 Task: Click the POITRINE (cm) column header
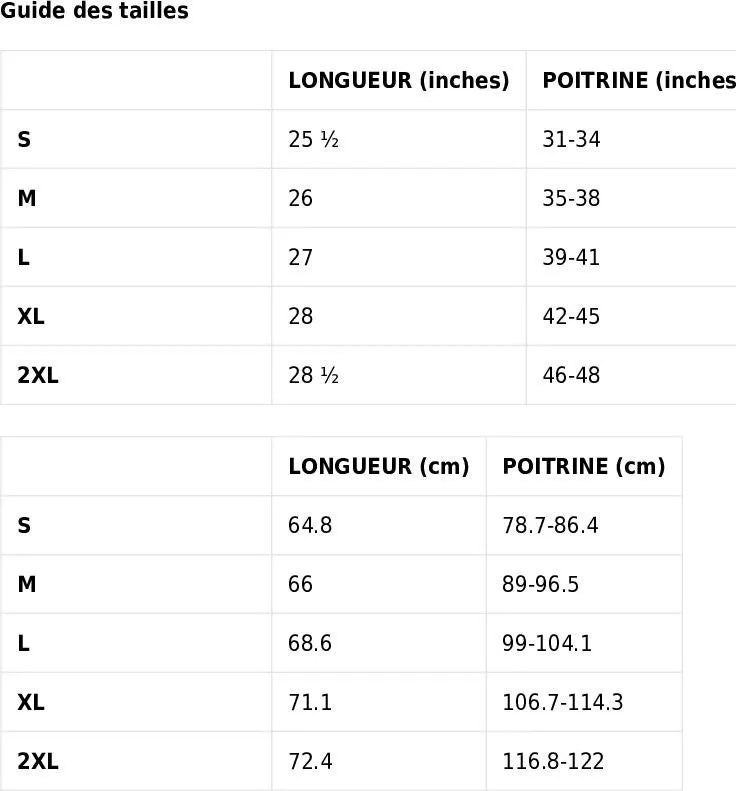(584, 466)
